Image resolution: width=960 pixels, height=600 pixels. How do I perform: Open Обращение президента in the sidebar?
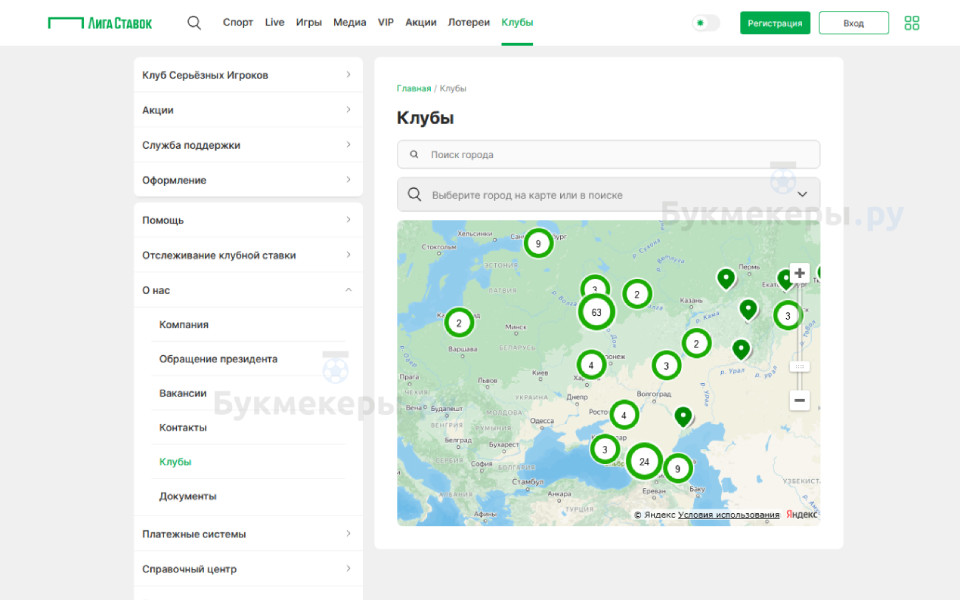218,359
